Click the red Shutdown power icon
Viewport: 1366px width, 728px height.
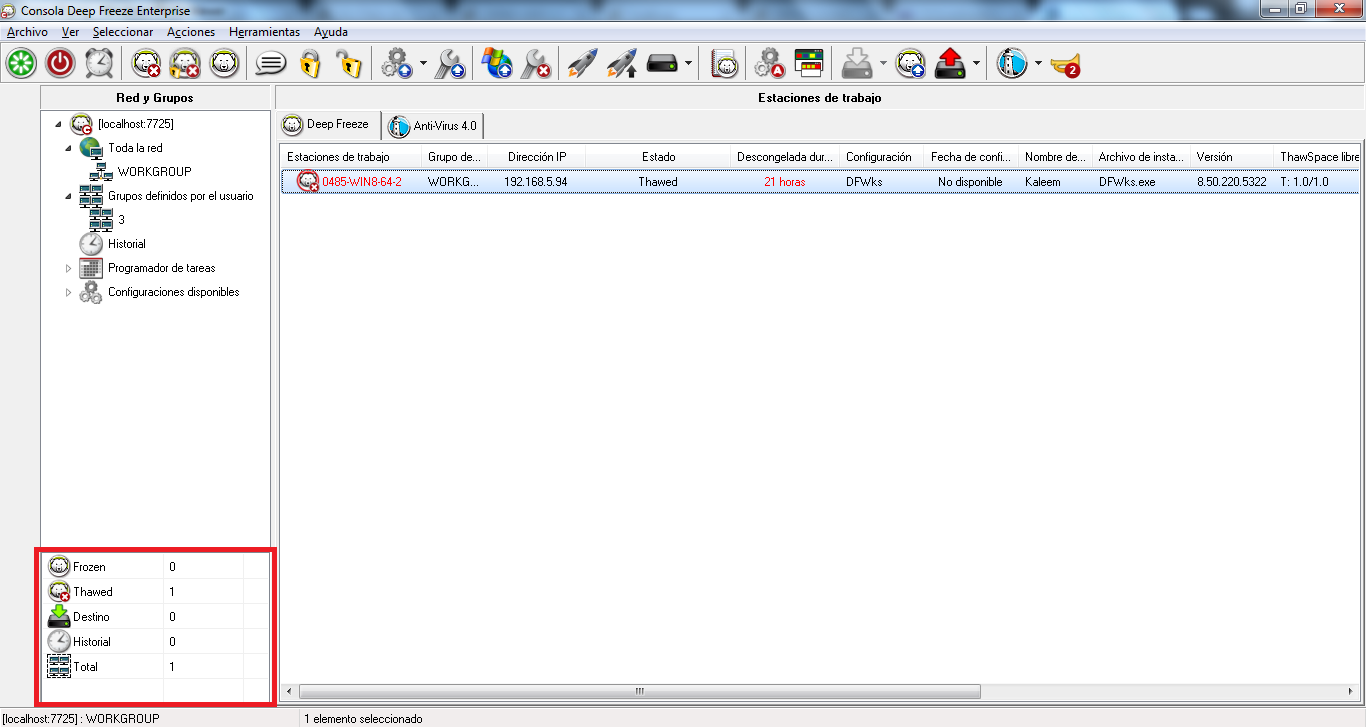tap(60, 64)
